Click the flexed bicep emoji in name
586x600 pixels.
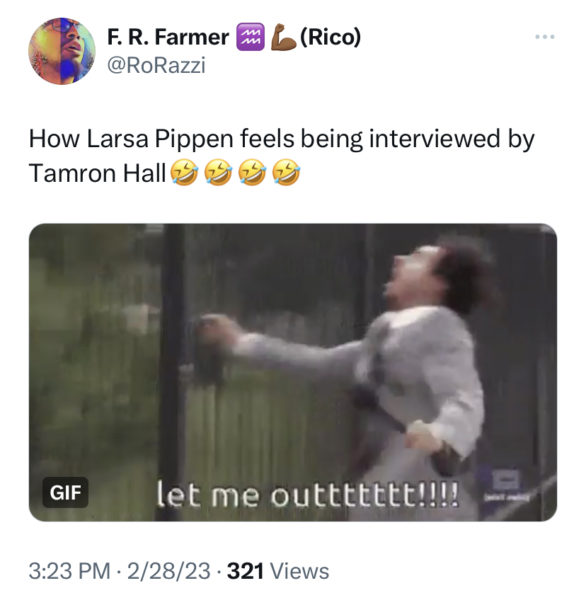[283, 37]
